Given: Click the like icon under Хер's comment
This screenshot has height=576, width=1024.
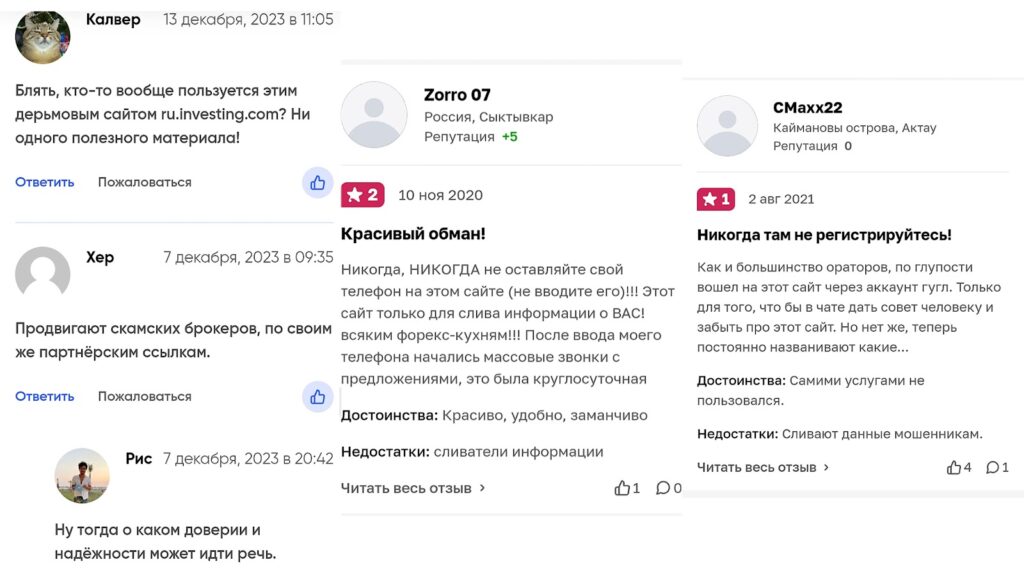Looking at the screenshot, I should pyautogui.click(x=317, y=396).
